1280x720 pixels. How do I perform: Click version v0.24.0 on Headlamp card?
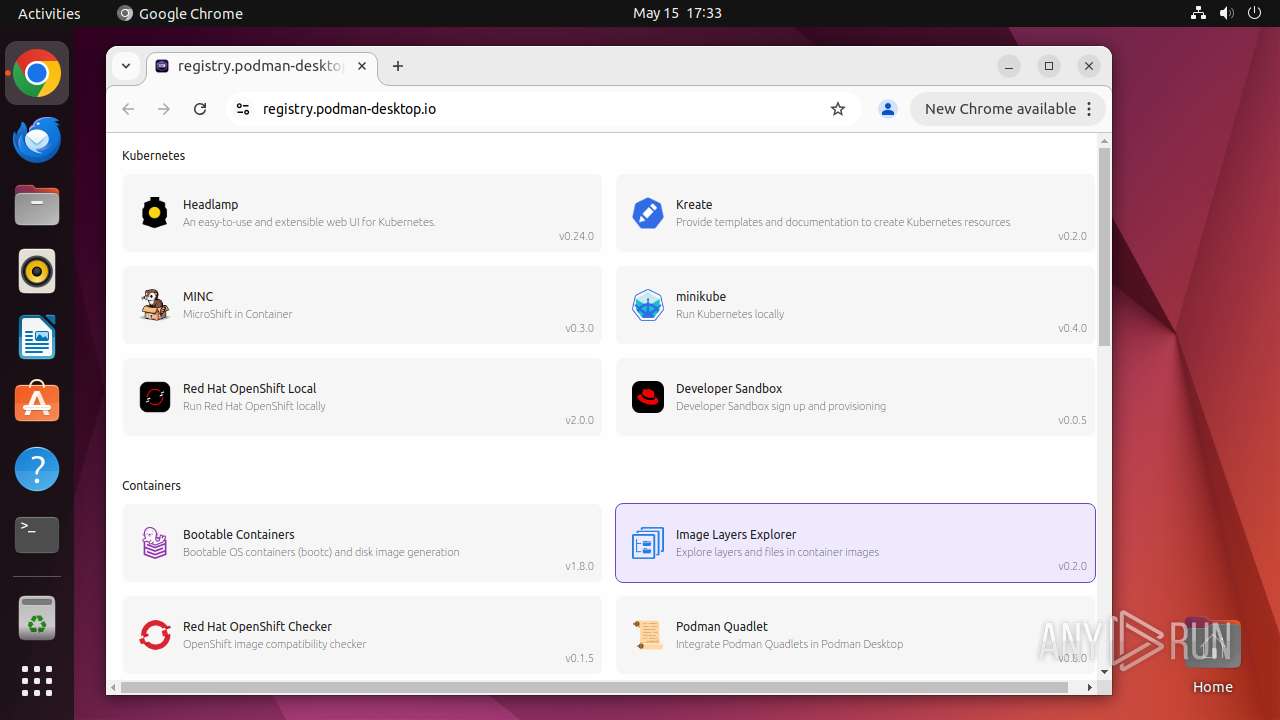(x=576, y=236)
